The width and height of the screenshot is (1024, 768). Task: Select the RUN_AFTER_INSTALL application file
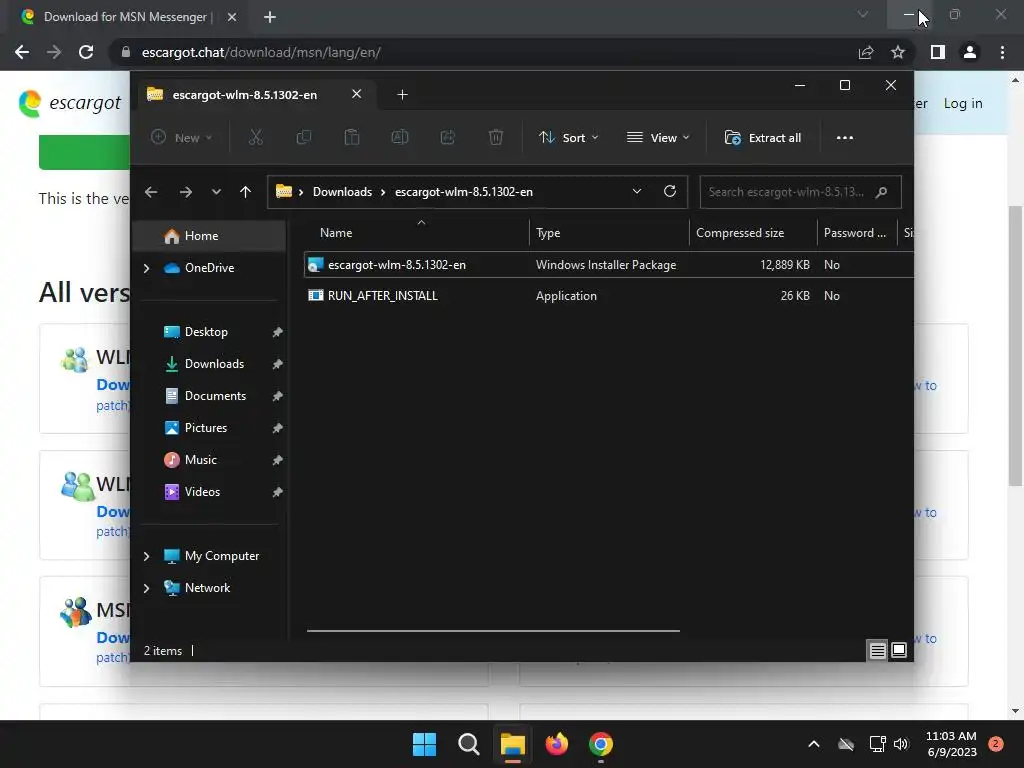(609, 296)
